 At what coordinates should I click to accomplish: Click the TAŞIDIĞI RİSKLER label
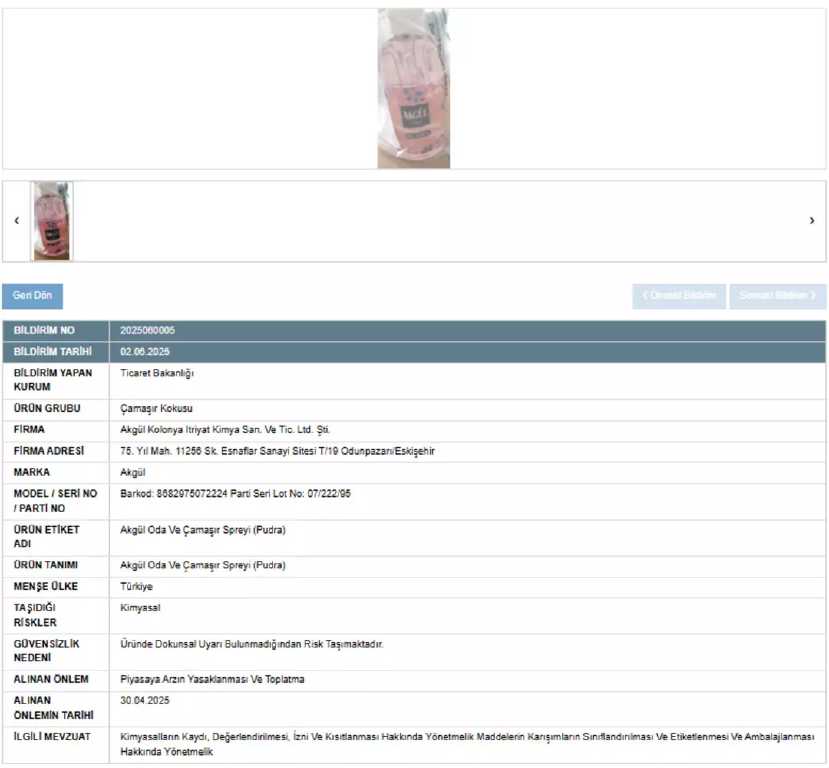click(35, 615)
